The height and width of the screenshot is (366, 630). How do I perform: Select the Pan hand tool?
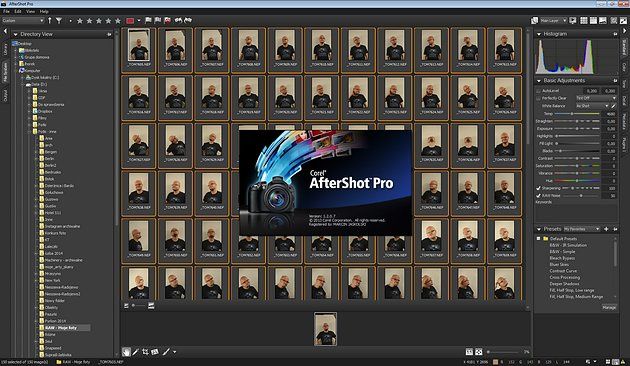[x=126, y=352]
